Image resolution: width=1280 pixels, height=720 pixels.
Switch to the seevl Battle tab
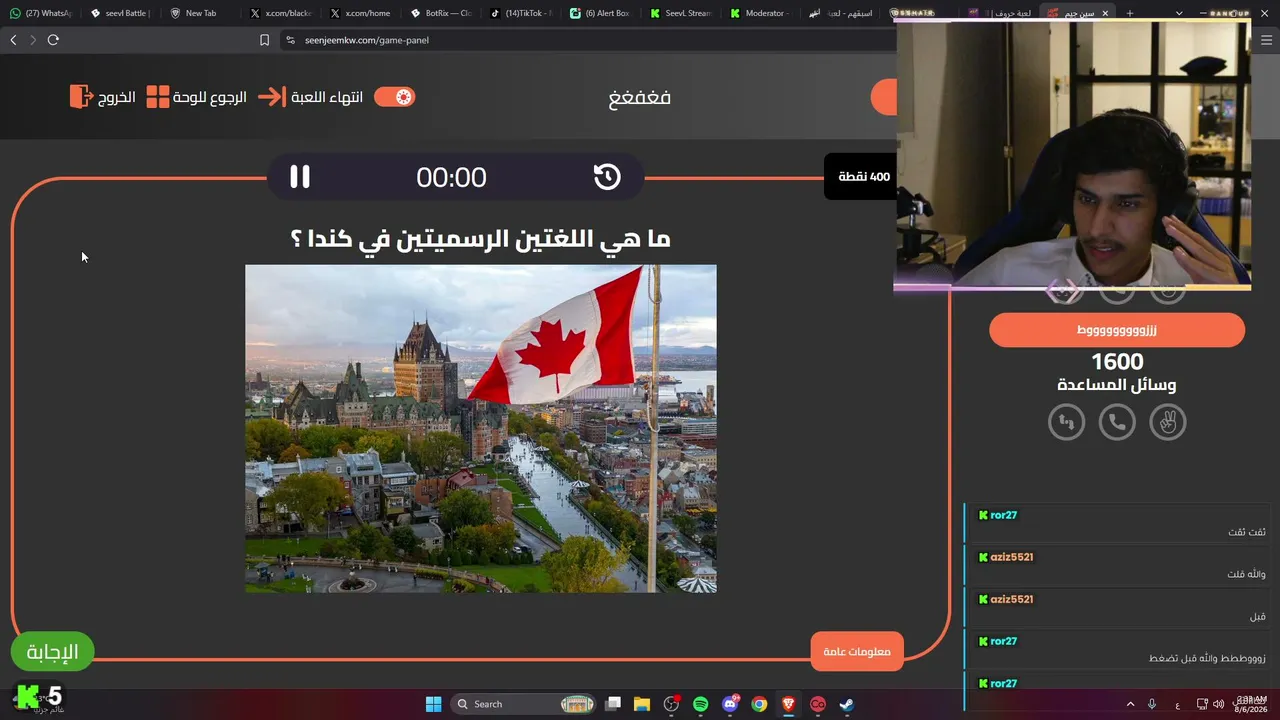click(120, 13)
